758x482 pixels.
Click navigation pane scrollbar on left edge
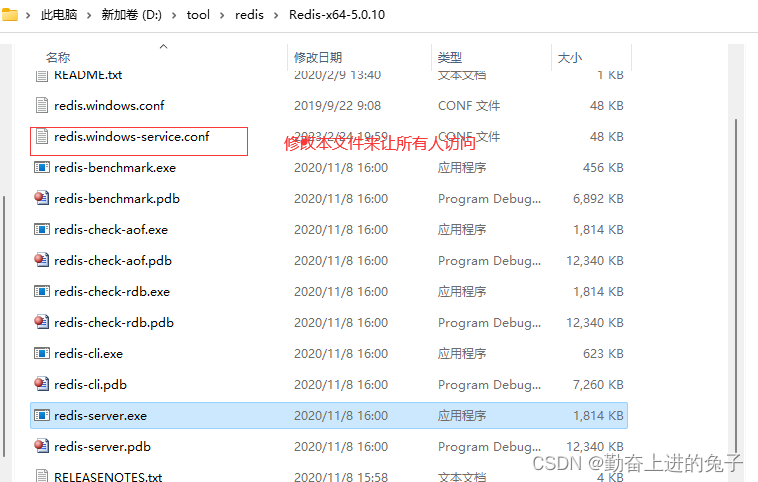click(4, 326)
